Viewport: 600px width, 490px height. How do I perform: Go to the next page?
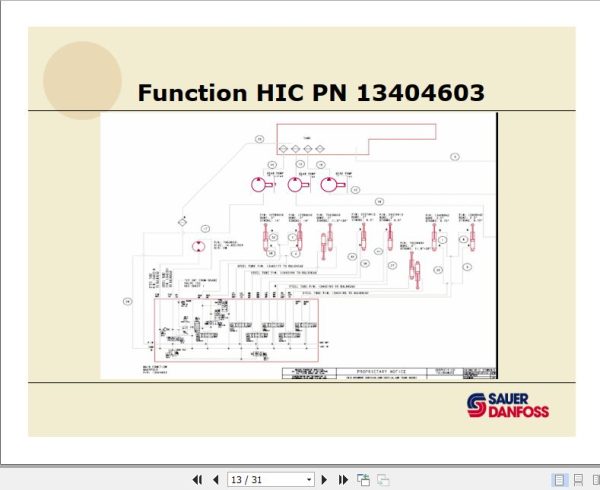(x=324, y=480)
